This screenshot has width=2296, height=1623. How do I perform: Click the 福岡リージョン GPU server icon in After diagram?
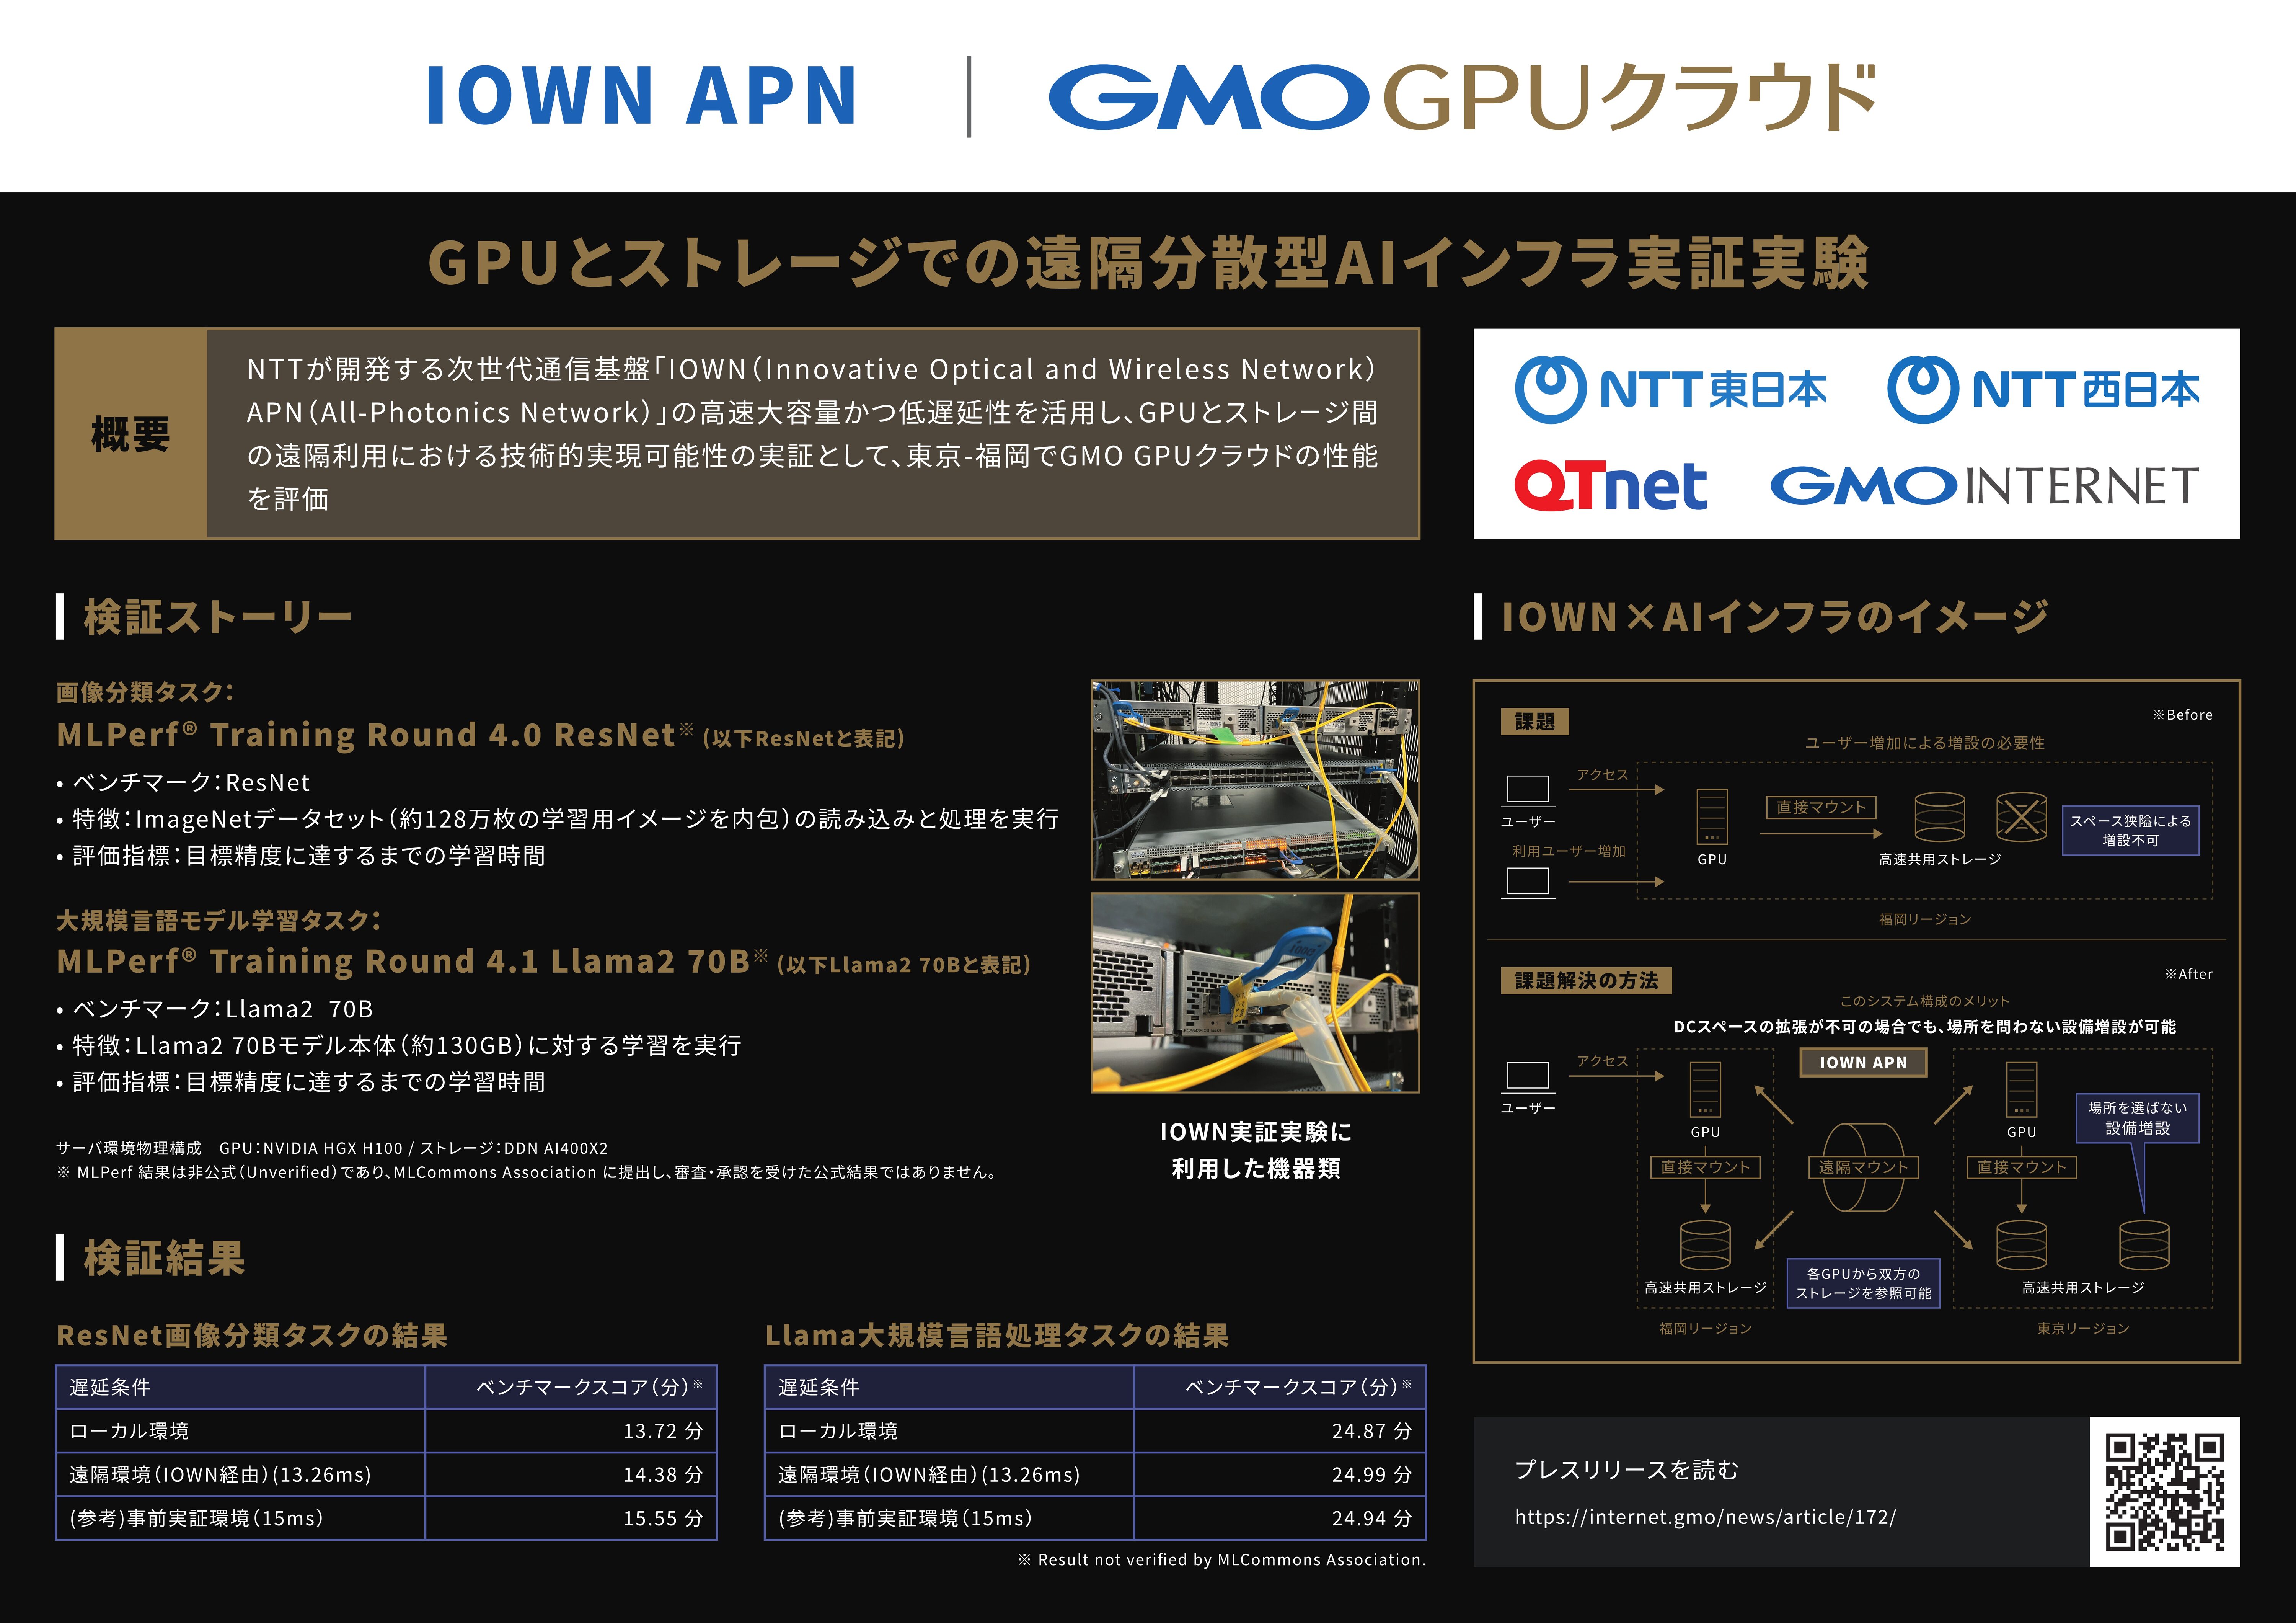coord(1705,1089)
